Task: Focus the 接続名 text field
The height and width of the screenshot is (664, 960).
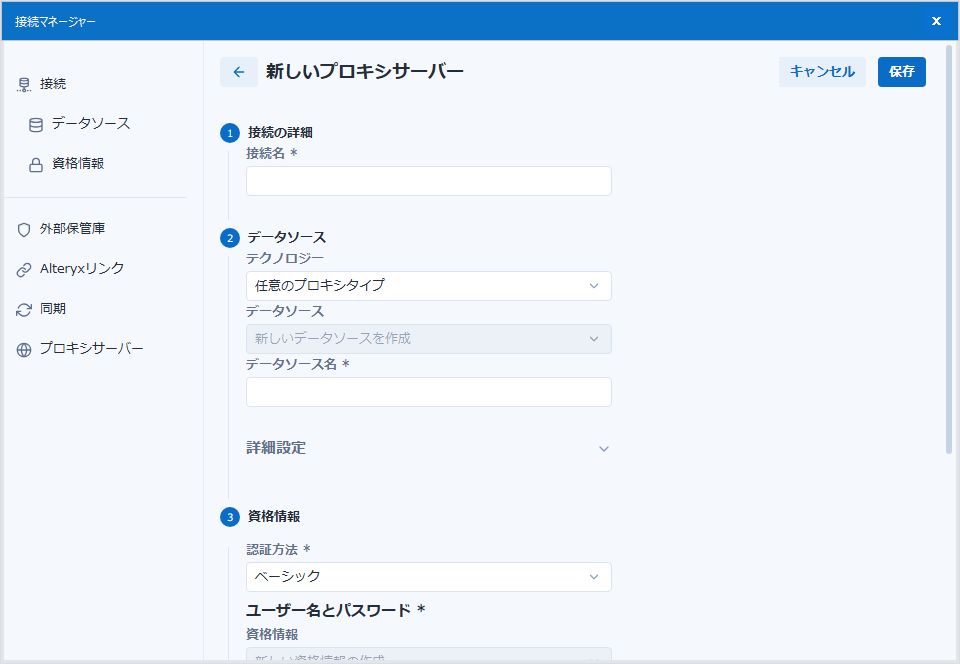Action: point(429,181)
